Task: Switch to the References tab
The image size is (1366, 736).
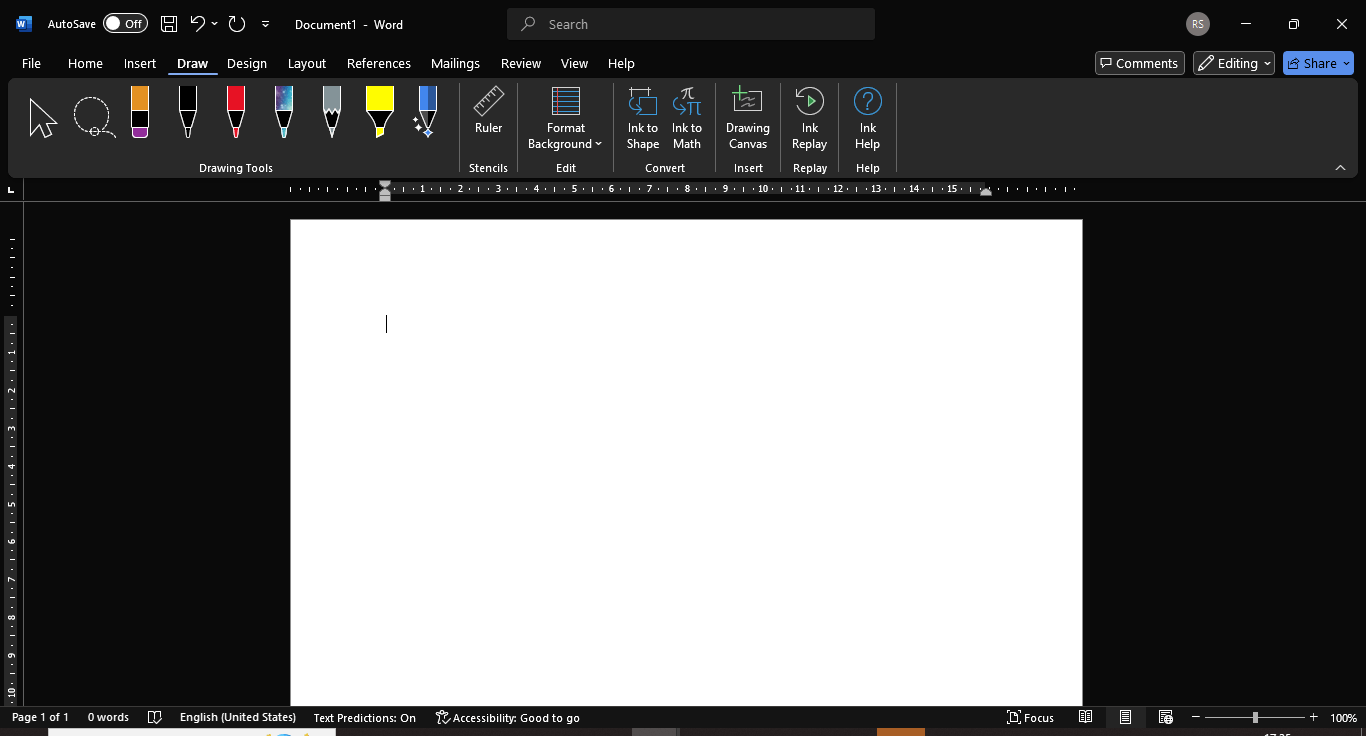Action: pyautogui.click(x=379, y=63)
